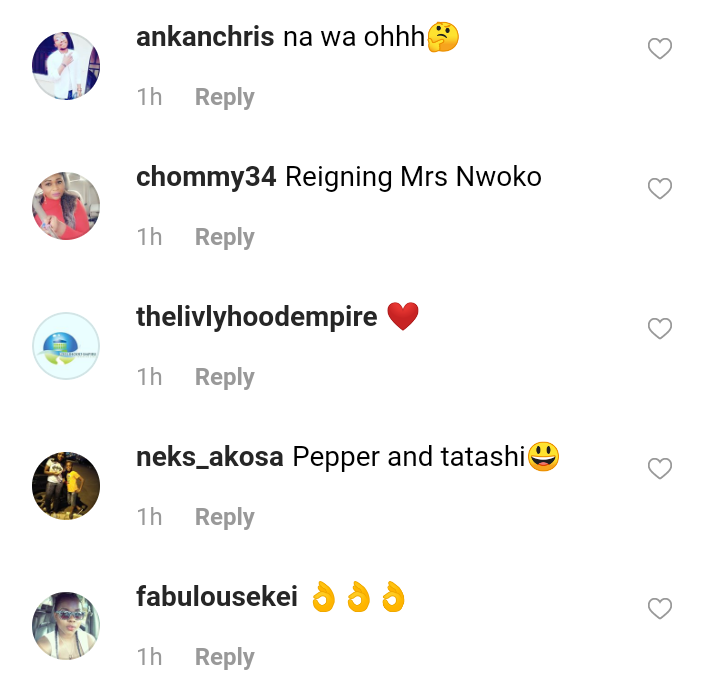
Task: Visit thelivlyhoodempire username link
Action: pyautogui.click(x=257, y=318)
